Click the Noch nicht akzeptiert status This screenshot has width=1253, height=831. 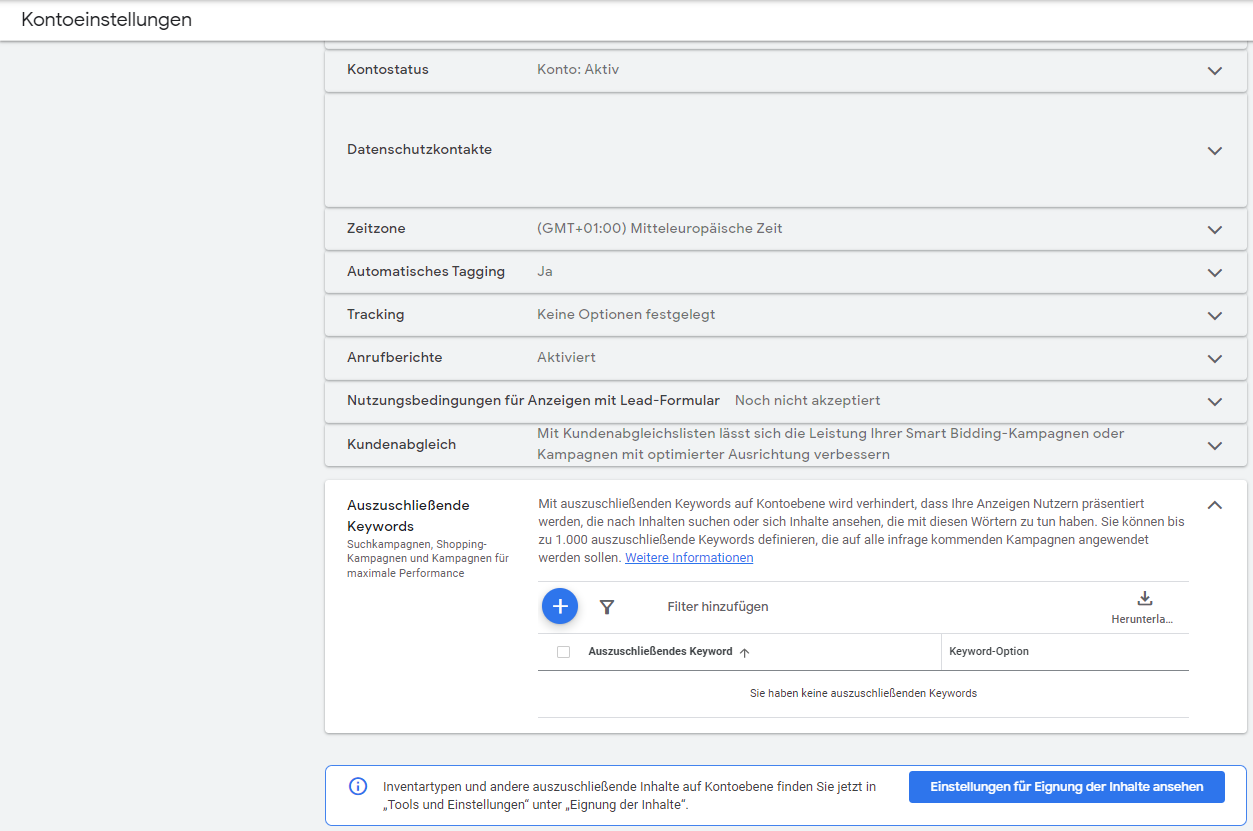click(x=807, y=401)
